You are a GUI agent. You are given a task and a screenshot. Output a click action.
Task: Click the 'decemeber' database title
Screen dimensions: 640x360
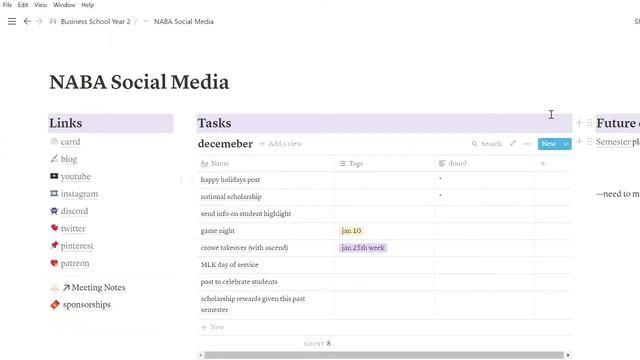click(x=225, y=144)
